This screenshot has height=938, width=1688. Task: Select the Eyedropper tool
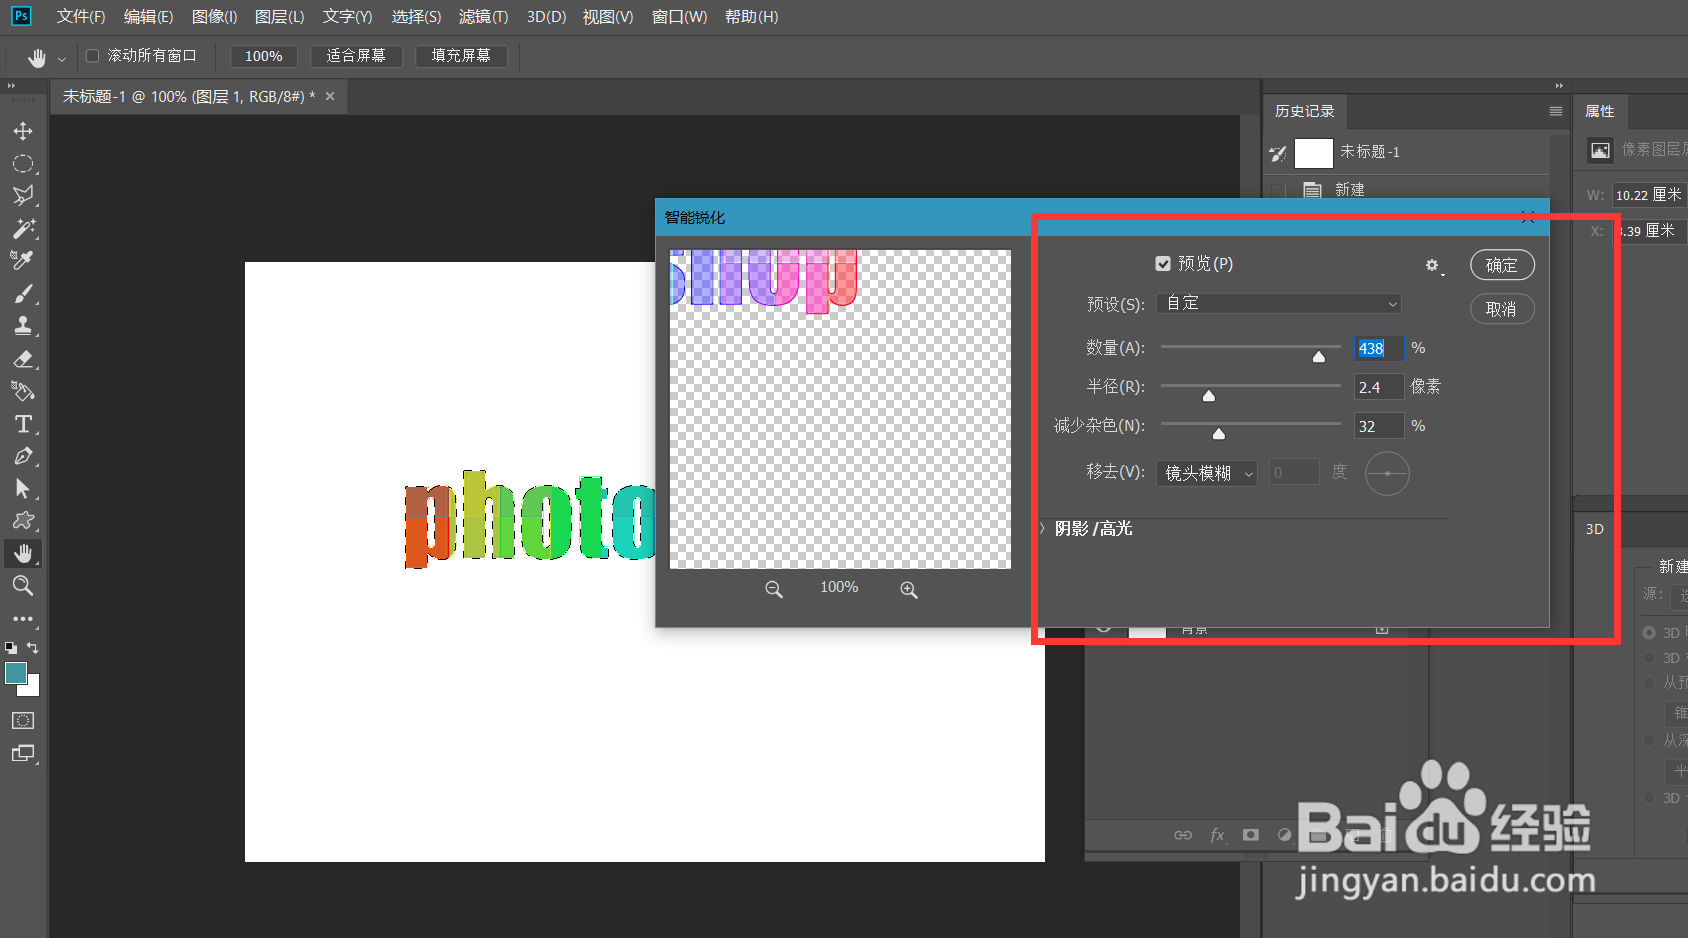click(x=23, y=261)
